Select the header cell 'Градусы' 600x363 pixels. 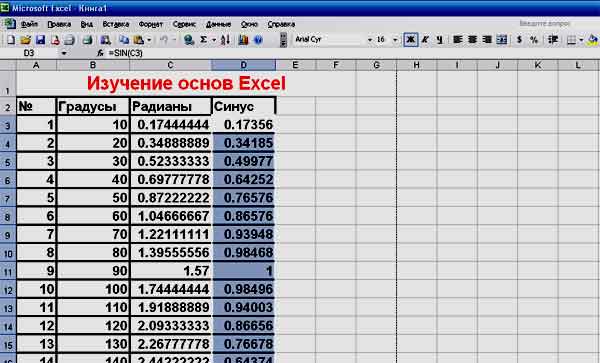[93, 106]
